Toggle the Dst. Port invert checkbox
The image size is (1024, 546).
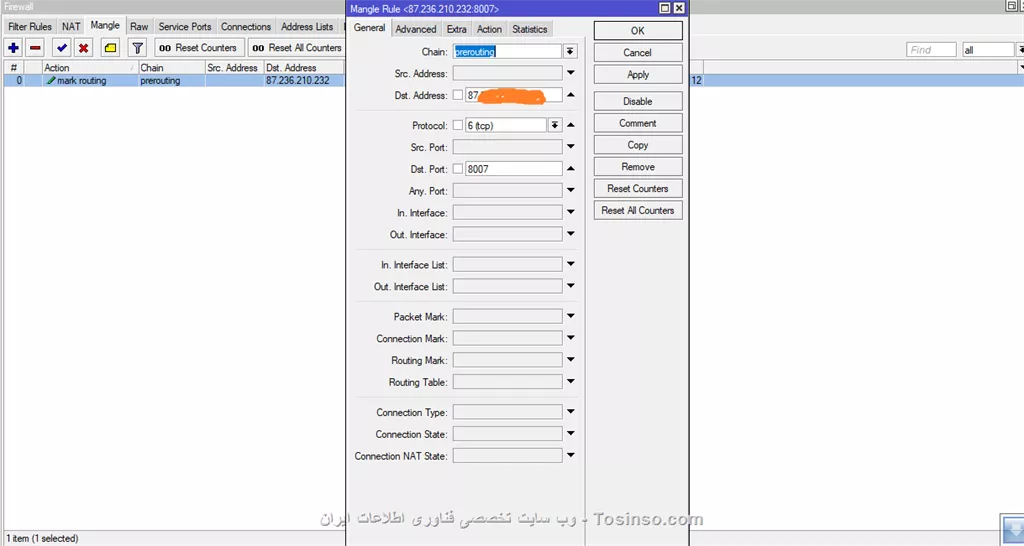click(x=458, y=169)
